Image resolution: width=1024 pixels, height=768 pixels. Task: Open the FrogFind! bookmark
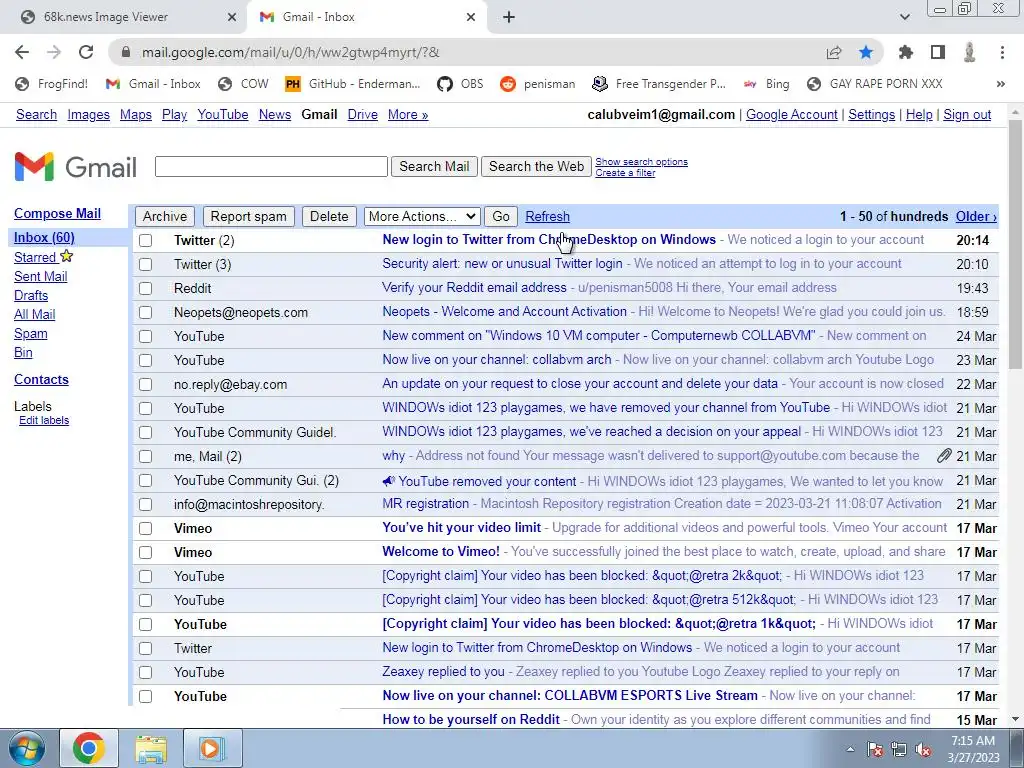click(52, 84)
